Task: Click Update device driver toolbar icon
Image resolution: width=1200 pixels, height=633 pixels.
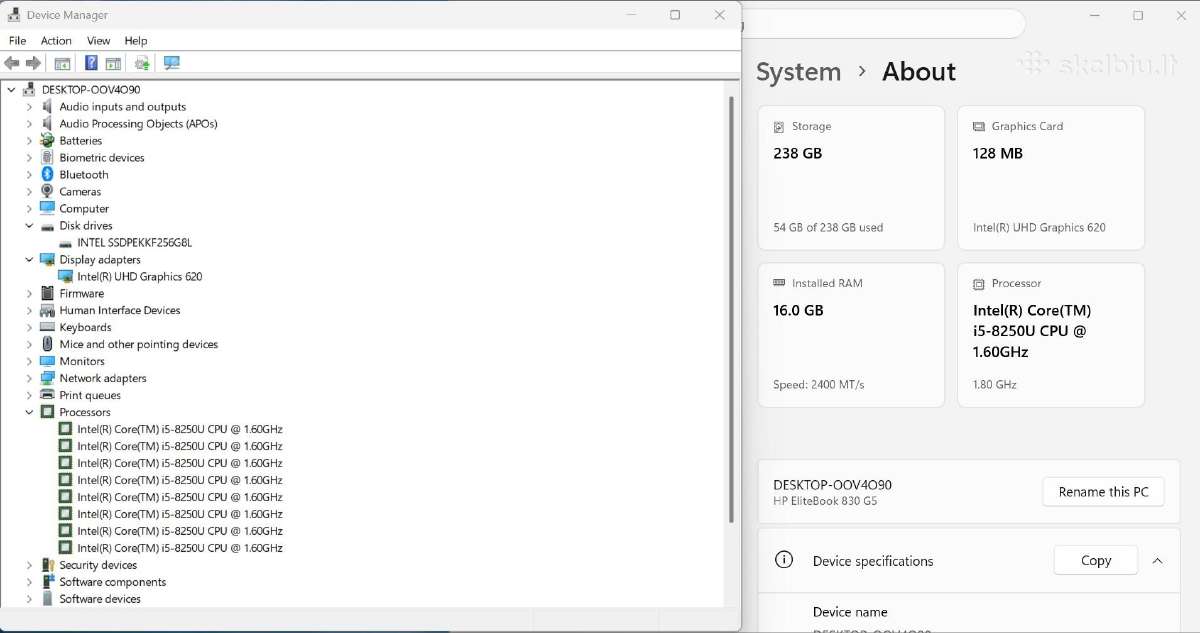Action: point(142,63)
